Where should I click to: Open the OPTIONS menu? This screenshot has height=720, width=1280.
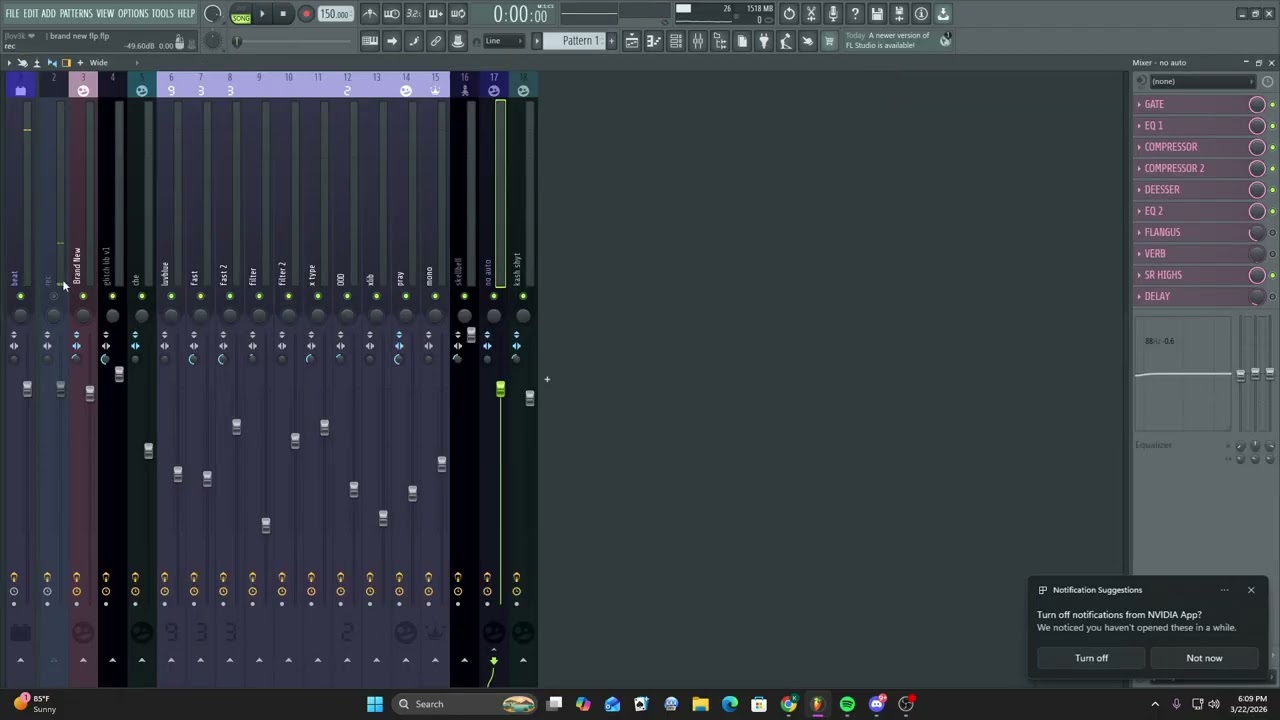click(133, 14)
